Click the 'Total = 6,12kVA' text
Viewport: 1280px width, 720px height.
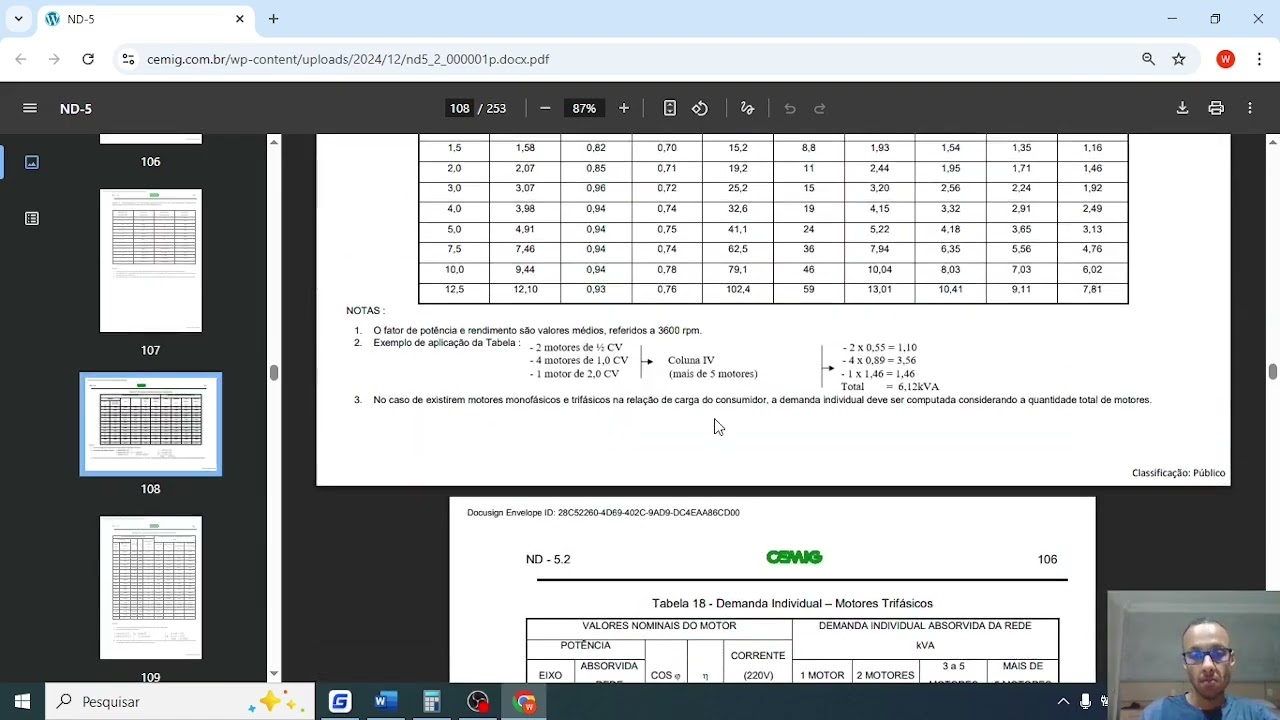(890, 387)
